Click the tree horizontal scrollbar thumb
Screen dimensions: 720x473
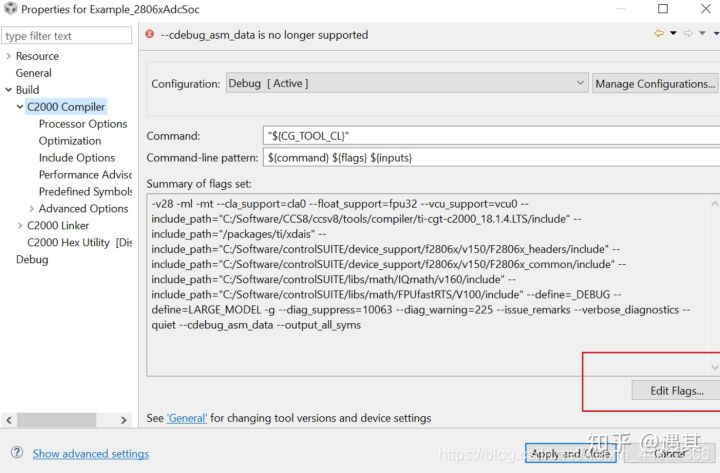click(56, 420)
